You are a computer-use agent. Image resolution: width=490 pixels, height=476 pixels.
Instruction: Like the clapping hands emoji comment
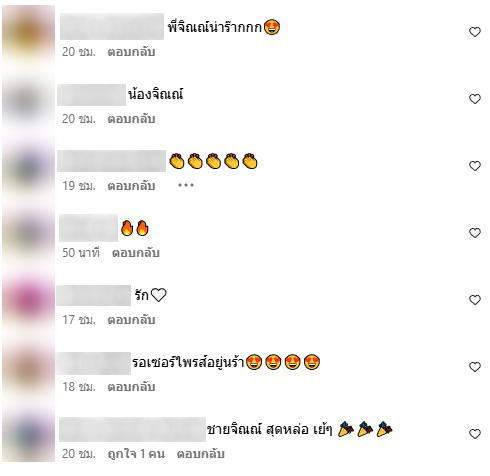pyautogui.click(x=475, y=166)
